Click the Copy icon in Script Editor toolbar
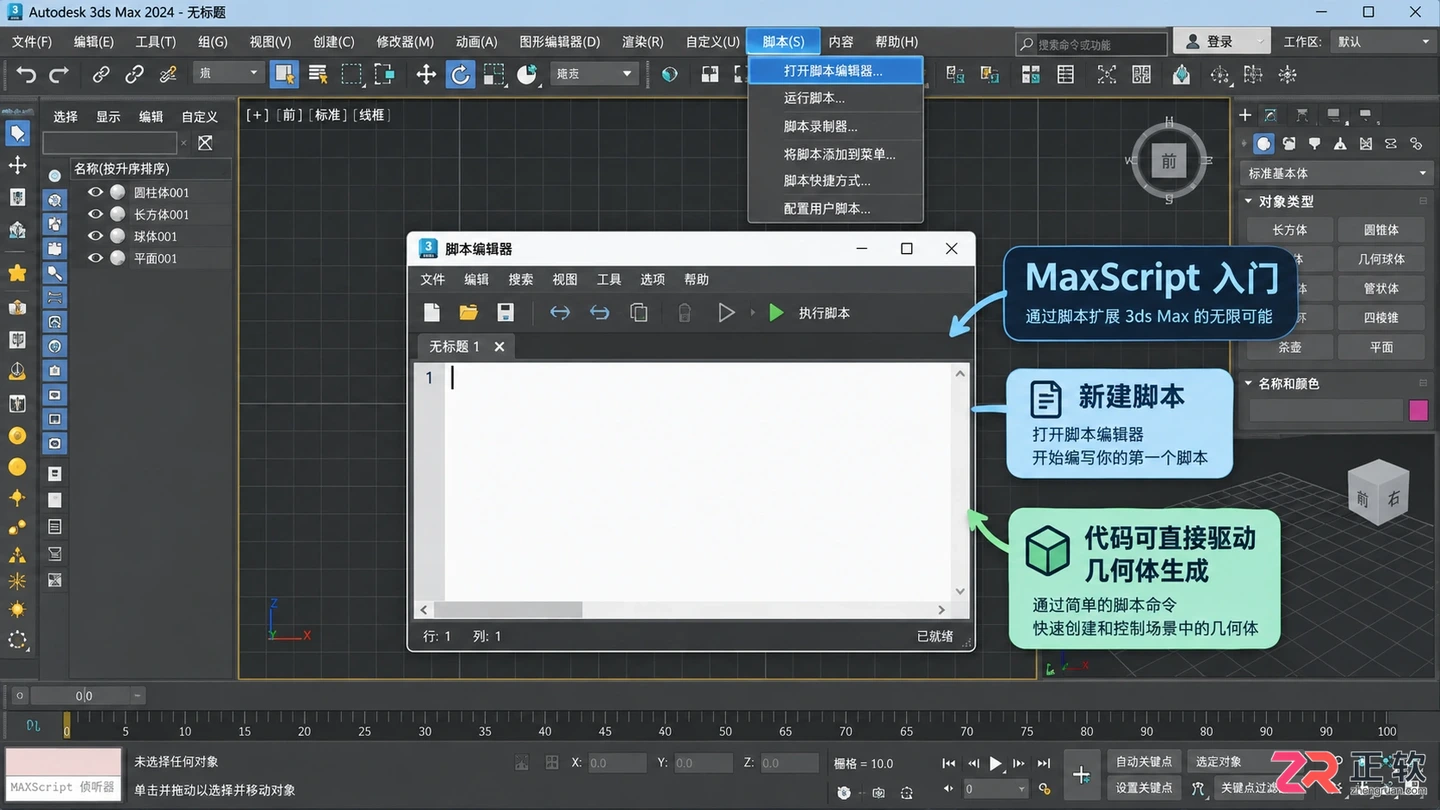Screen dimensions: 1440x810 pyautogui.click(x=638, y=313)
